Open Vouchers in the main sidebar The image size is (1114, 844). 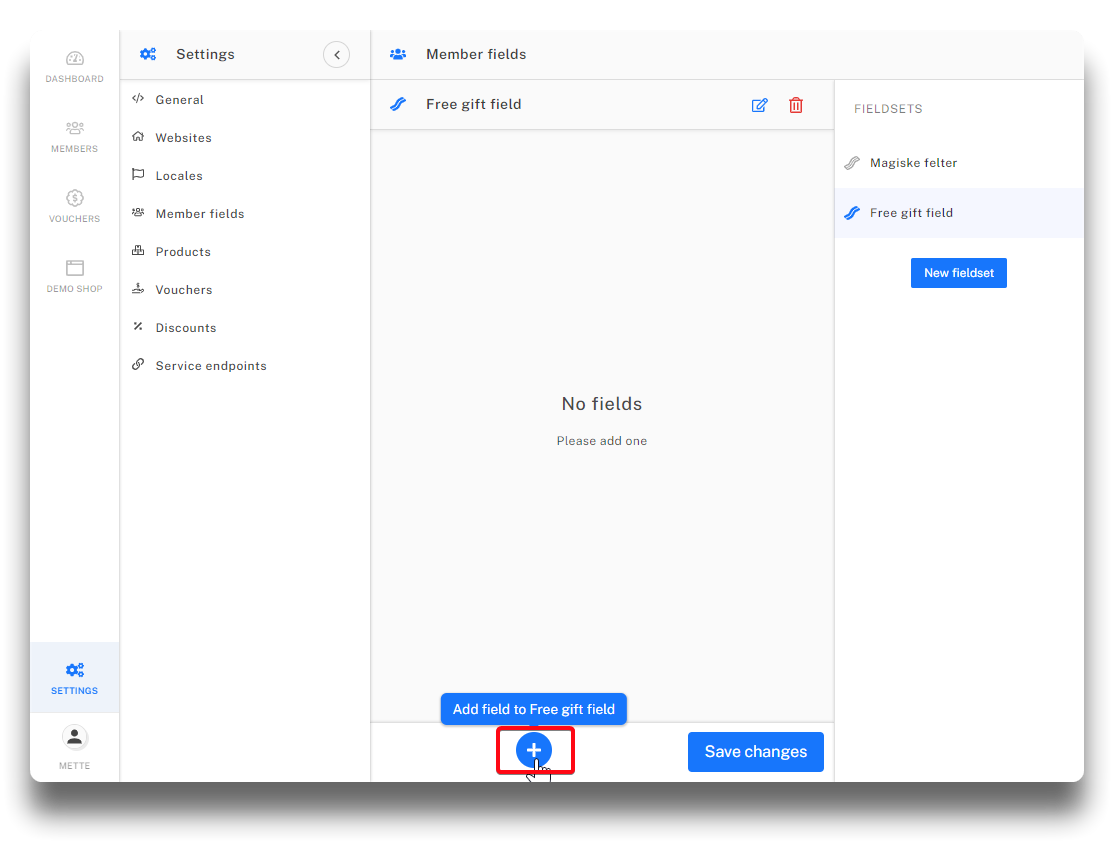coord(75,207)
